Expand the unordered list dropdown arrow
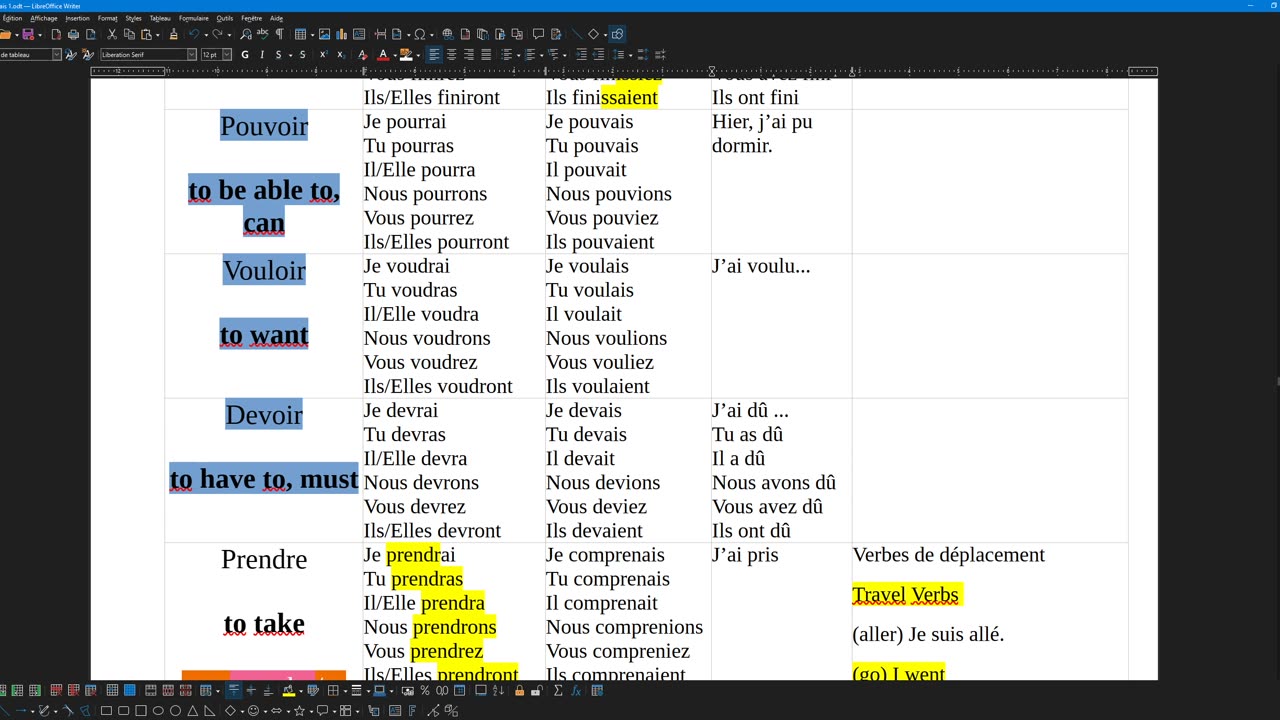 coord(517,54)
